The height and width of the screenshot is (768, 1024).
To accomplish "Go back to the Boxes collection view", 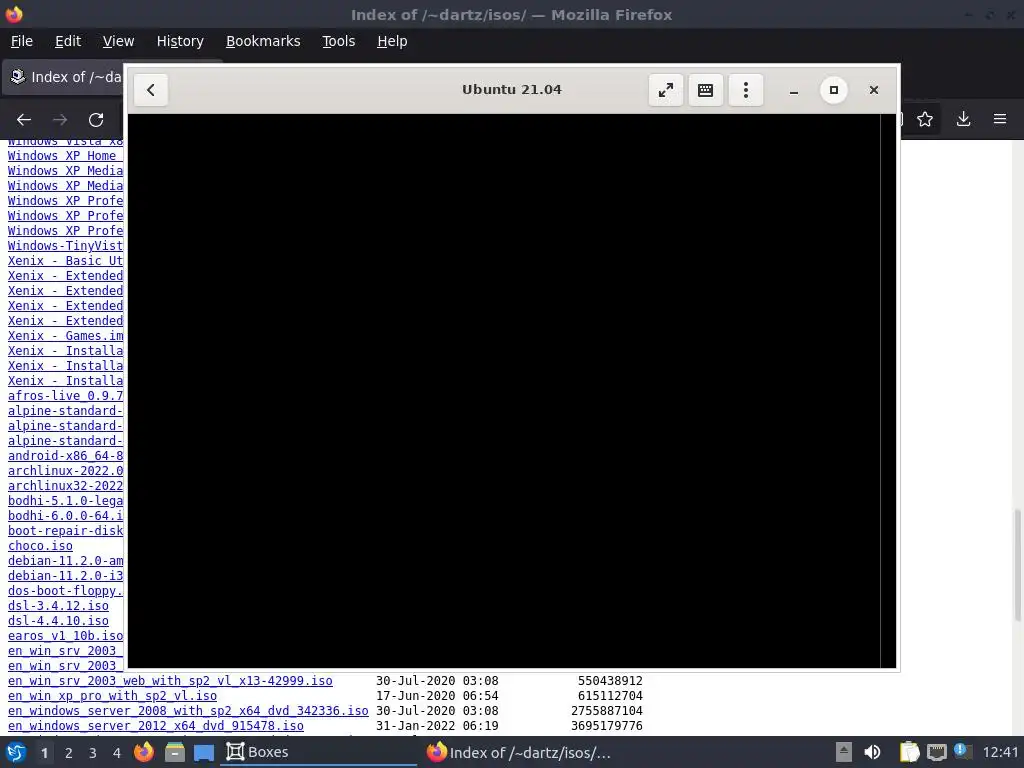I will (x=151, y=90).
